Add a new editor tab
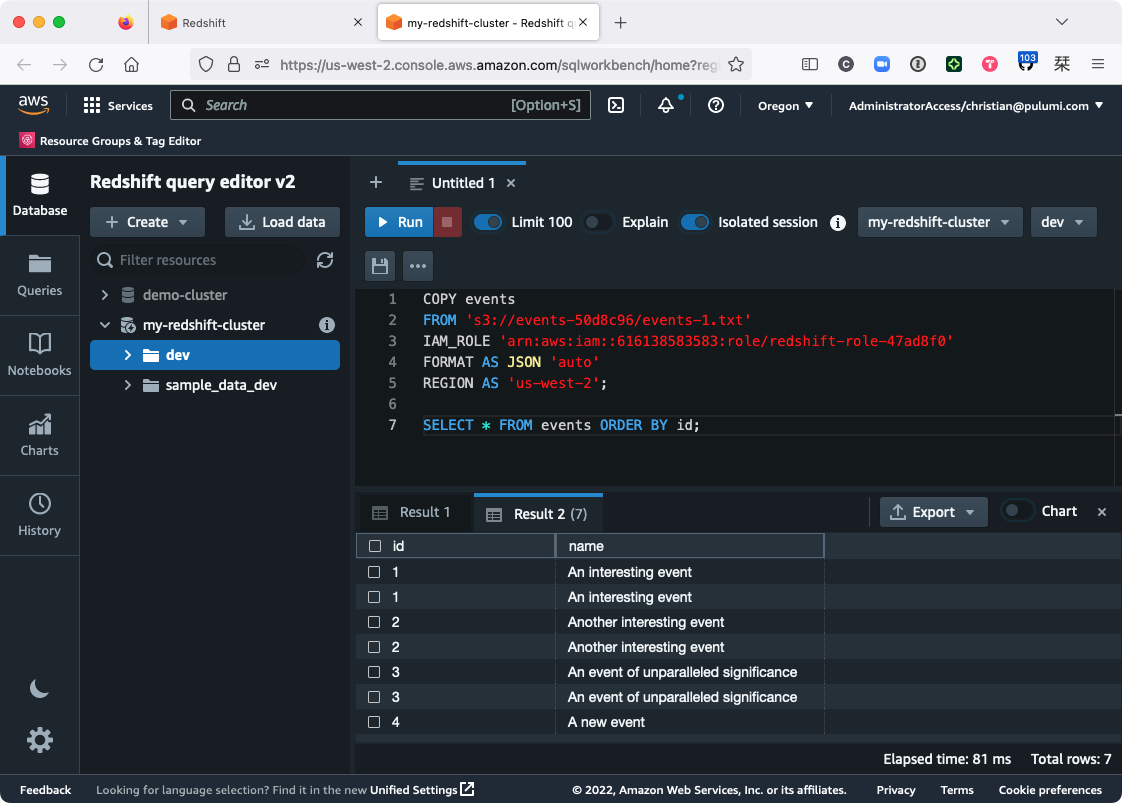 [x=376, y=182]
